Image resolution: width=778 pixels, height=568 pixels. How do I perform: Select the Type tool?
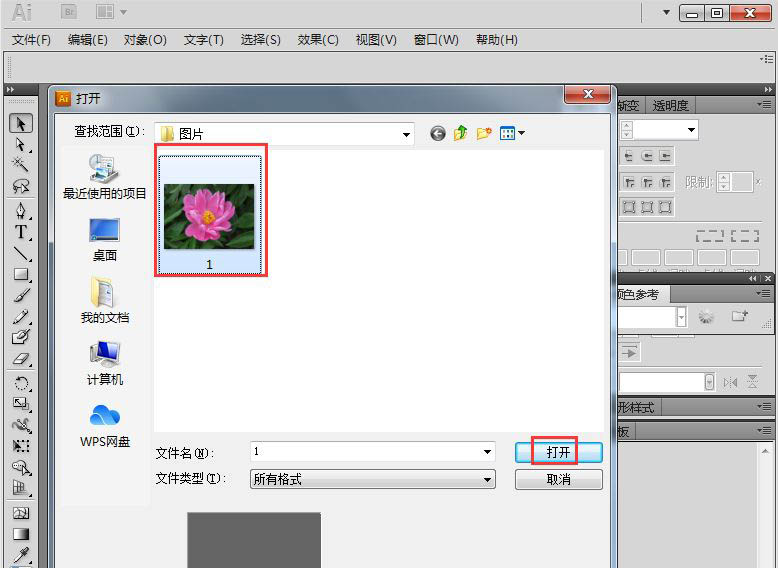[21, 232]
